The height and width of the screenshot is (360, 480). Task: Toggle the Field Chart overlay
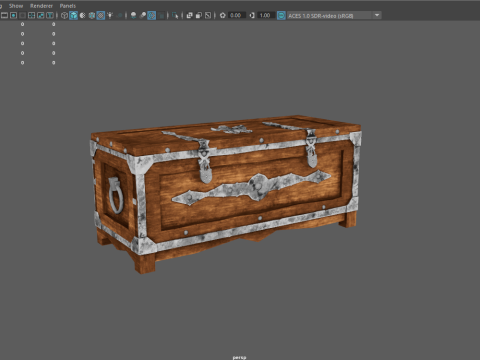point(31,15)
